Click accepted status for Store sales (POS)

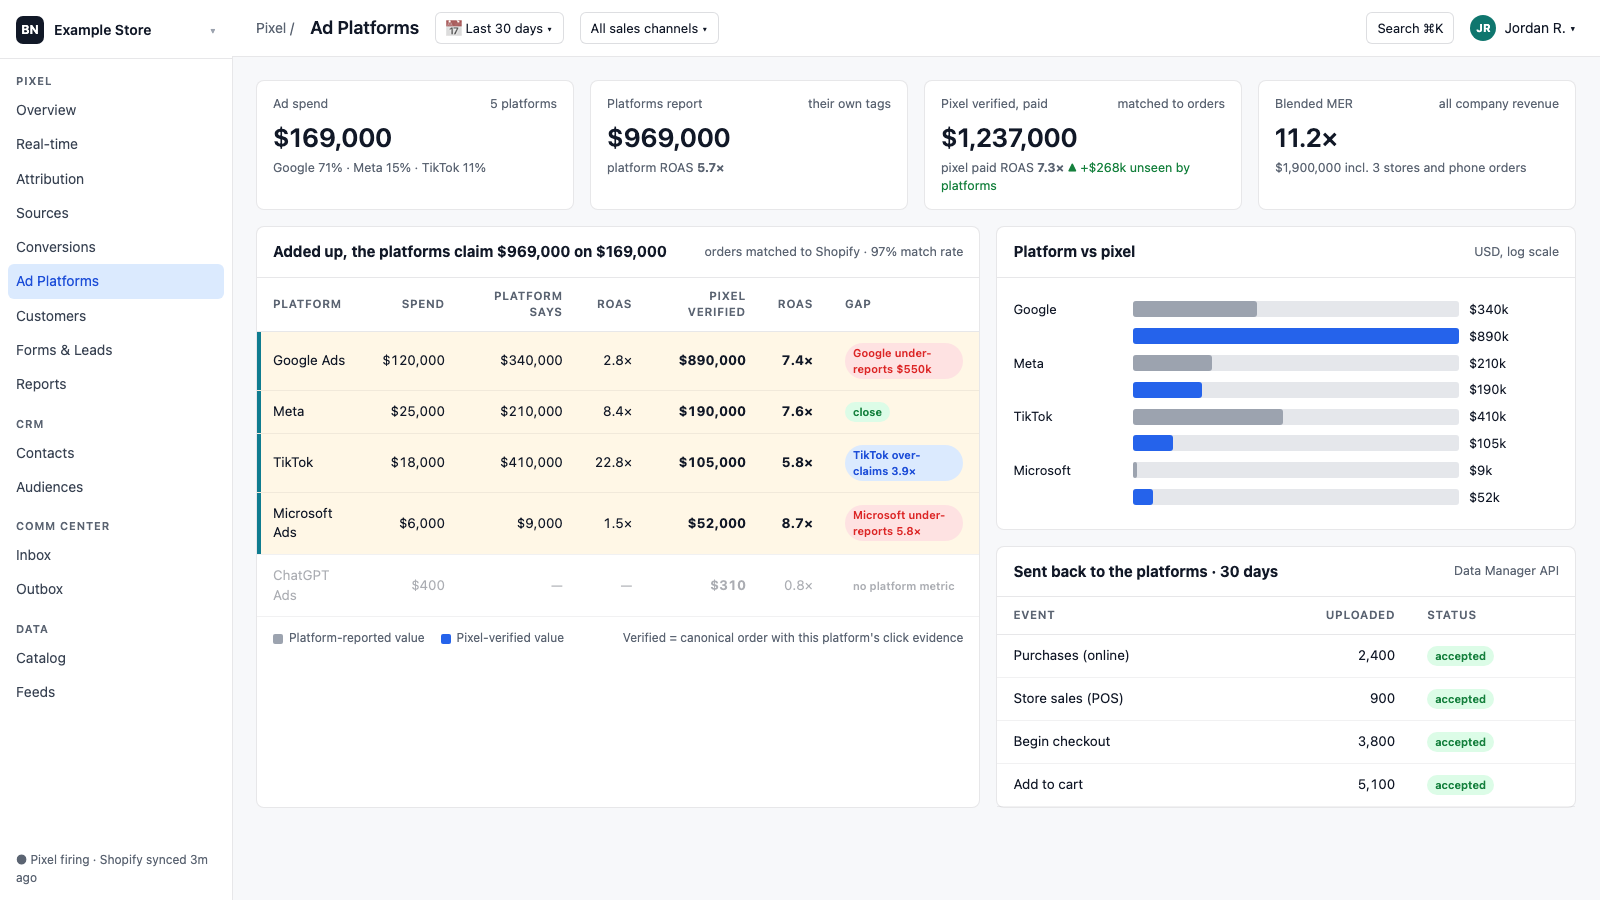coord(1460,699)
